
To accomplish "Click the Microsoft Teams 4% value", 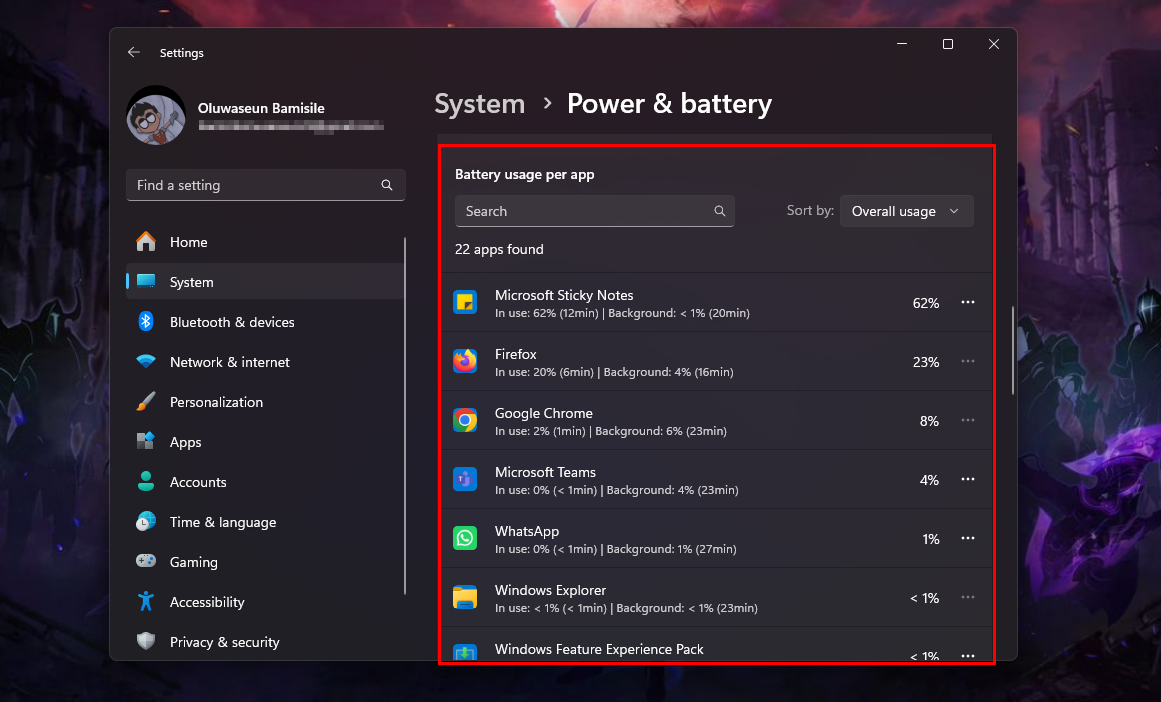I will point(929,480).
